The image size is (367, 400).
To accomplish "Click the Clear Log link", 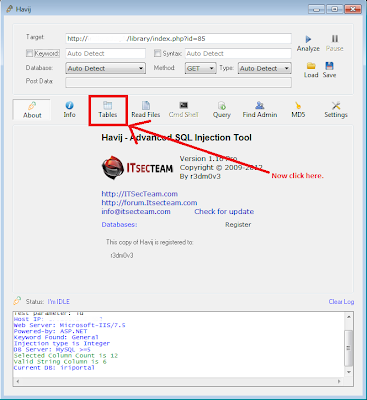I will coord(341,301).
